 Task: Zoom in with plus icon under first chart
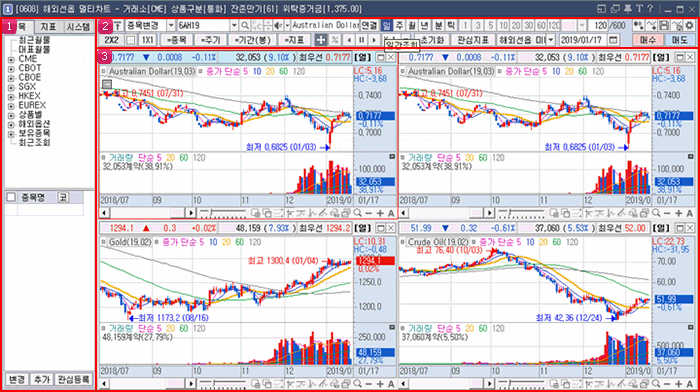(380, 213)
